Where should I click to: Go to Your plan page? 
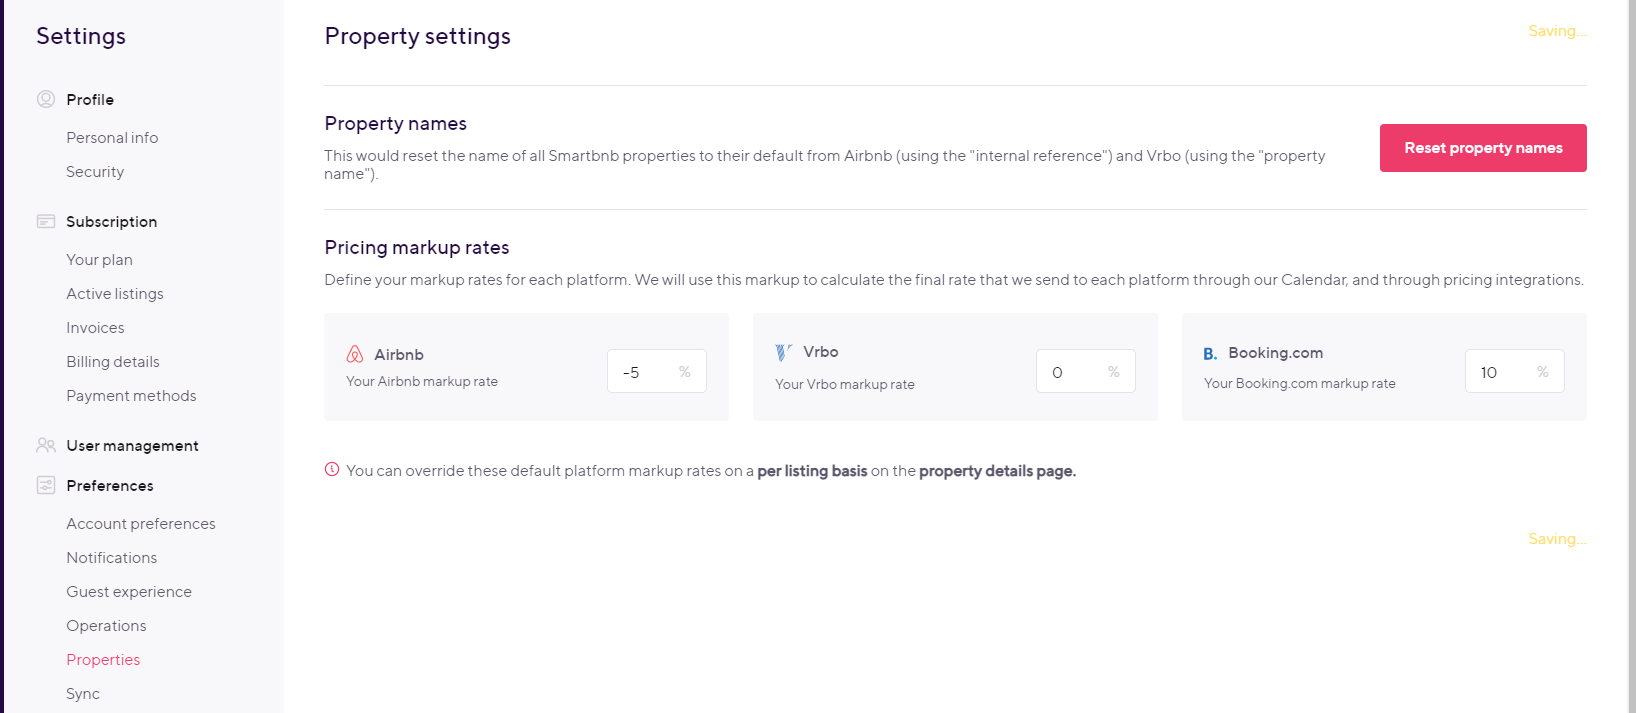(99, 259)
